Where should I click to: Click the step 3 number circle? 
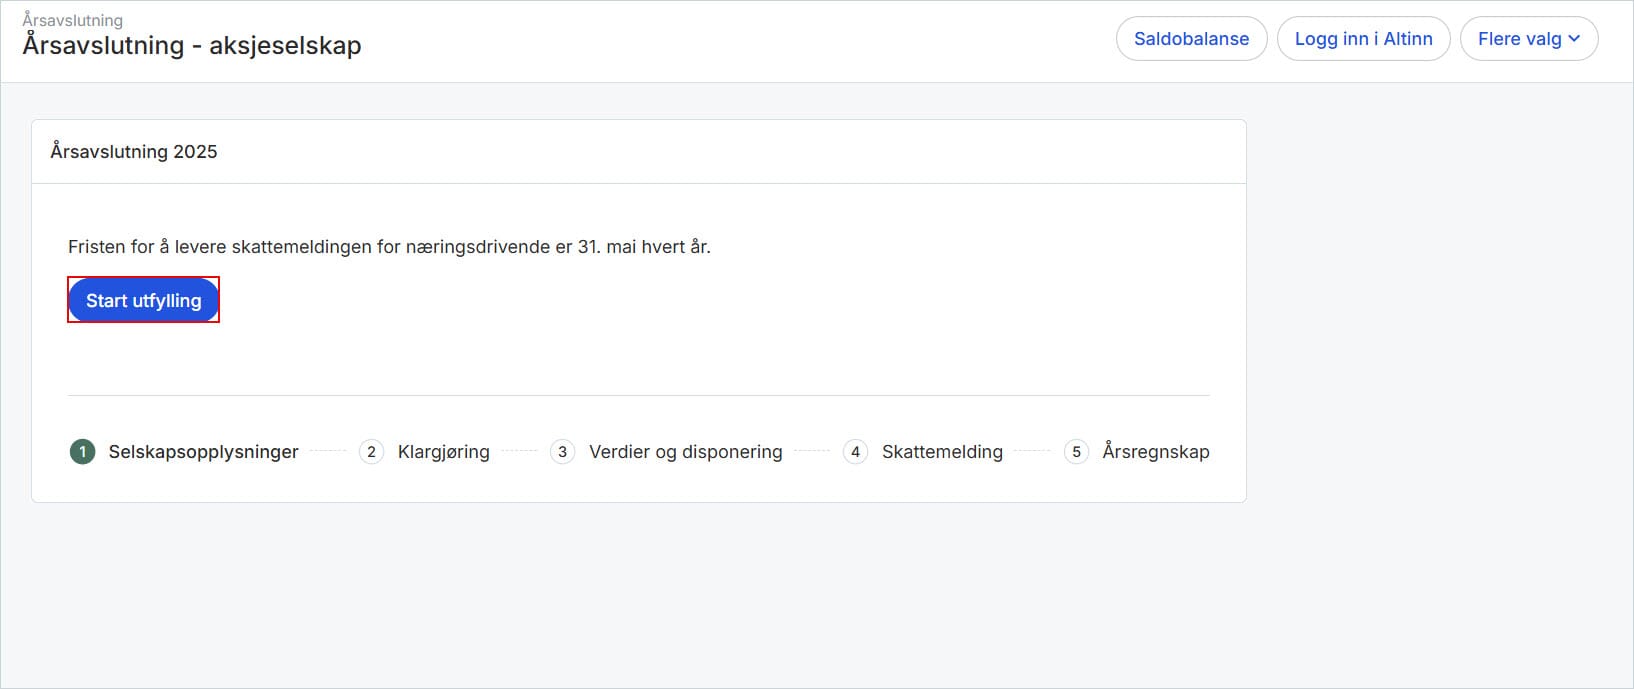[562, 452]
